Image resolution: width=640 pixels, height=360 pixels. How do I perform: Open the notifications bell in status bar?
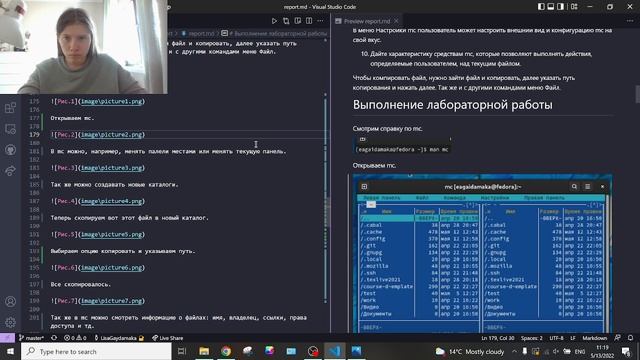631,338
